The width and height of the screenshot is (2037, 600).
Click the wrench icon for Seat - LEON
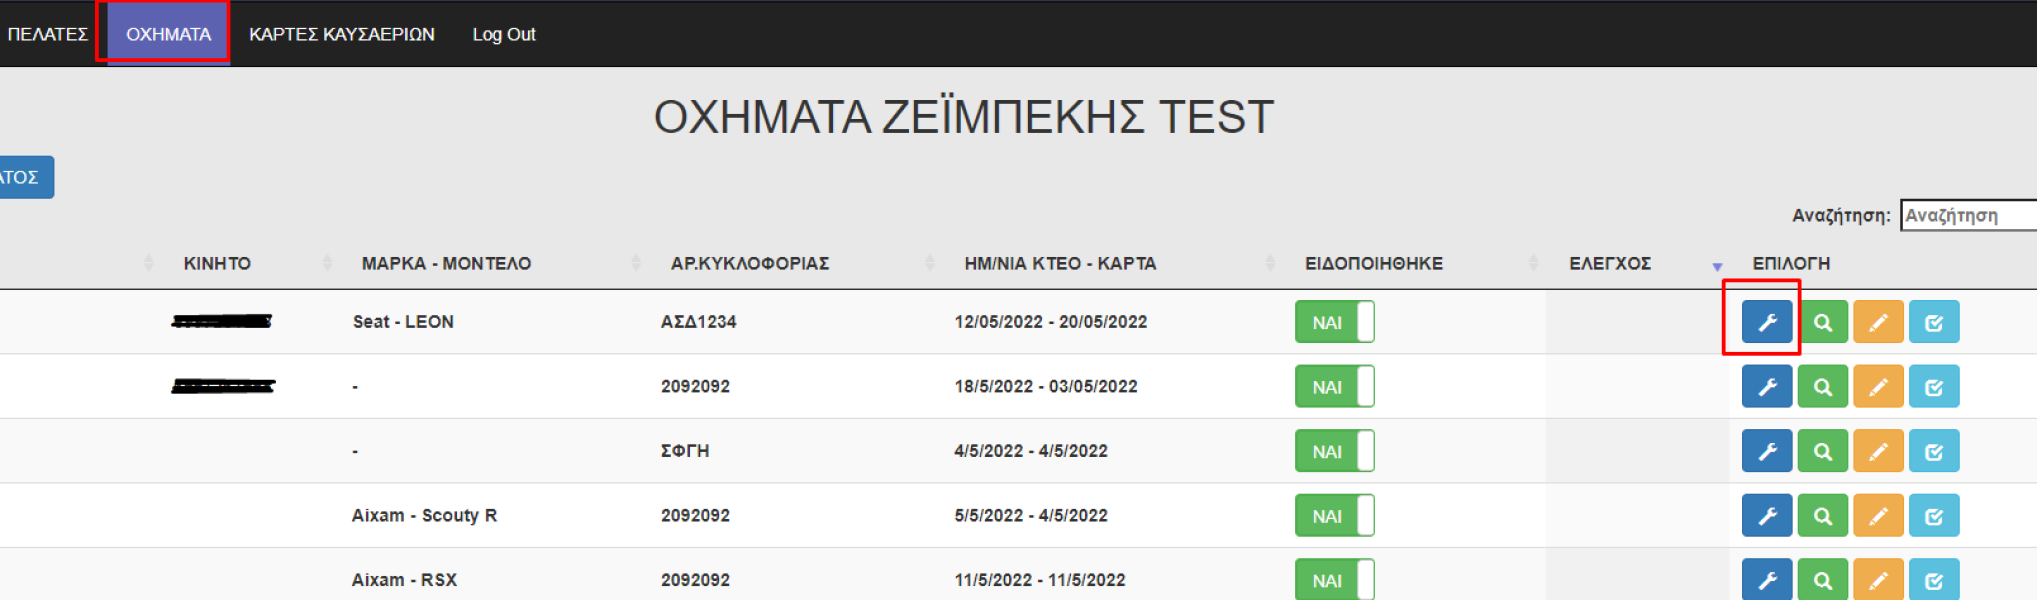(1766, 322)
